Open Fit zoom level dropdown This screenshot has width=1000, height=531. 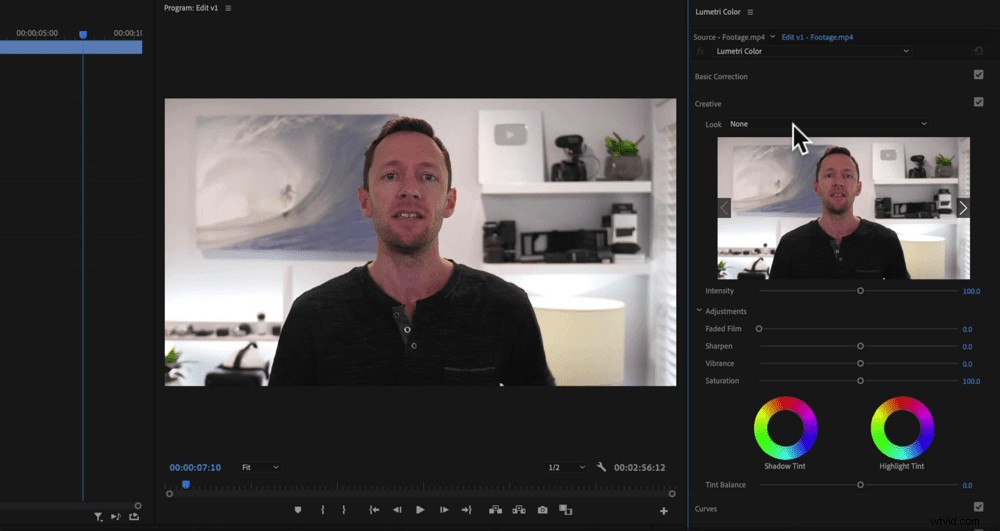(260, 467)
